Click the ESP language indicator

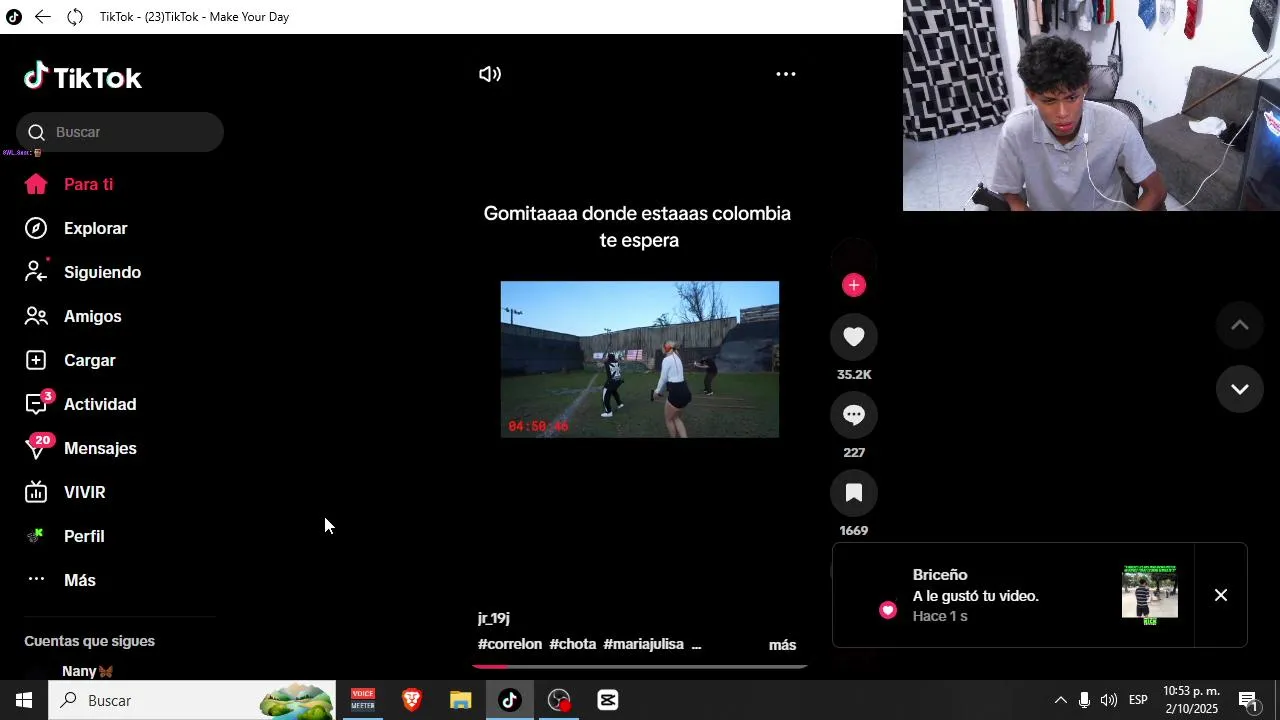(1138, 700)
